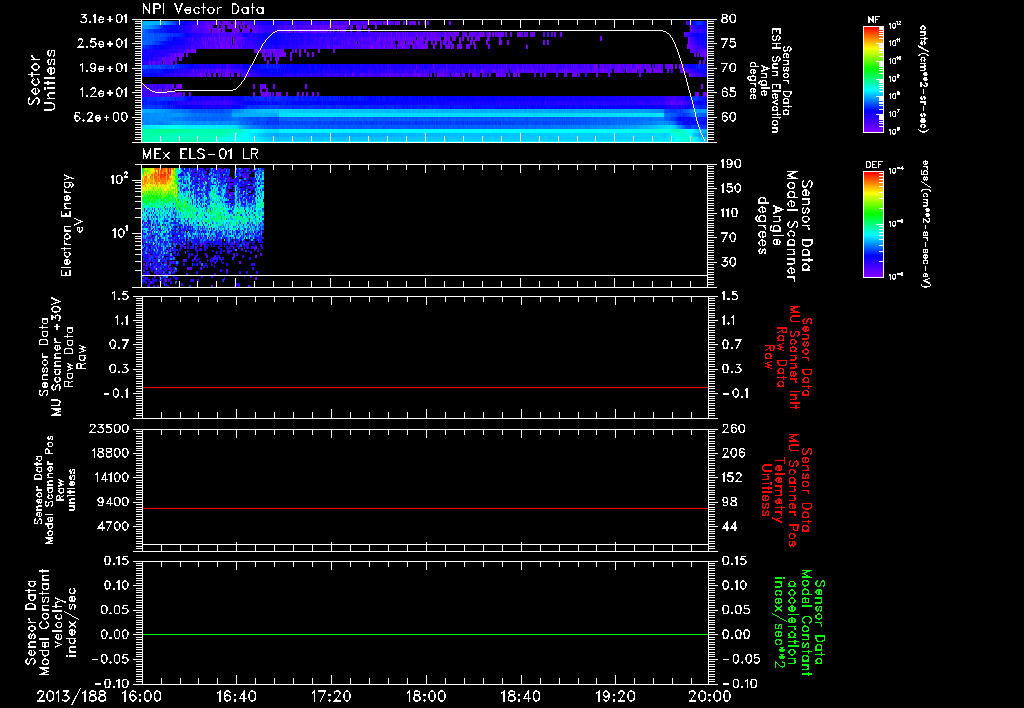Viewport: 1024px width, 708px height.
Task: Click the 2013/188 date label
Action: point(71,696)
